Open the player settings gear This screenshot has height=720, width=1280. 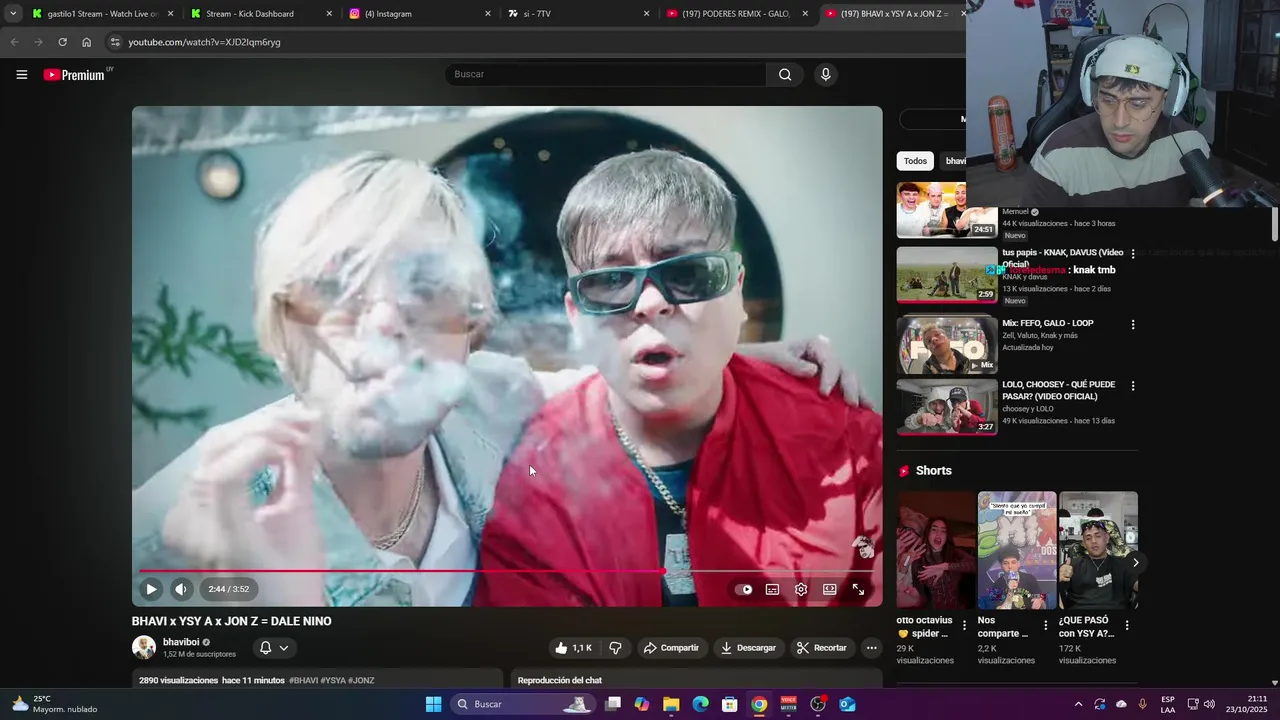click(801, 589)
